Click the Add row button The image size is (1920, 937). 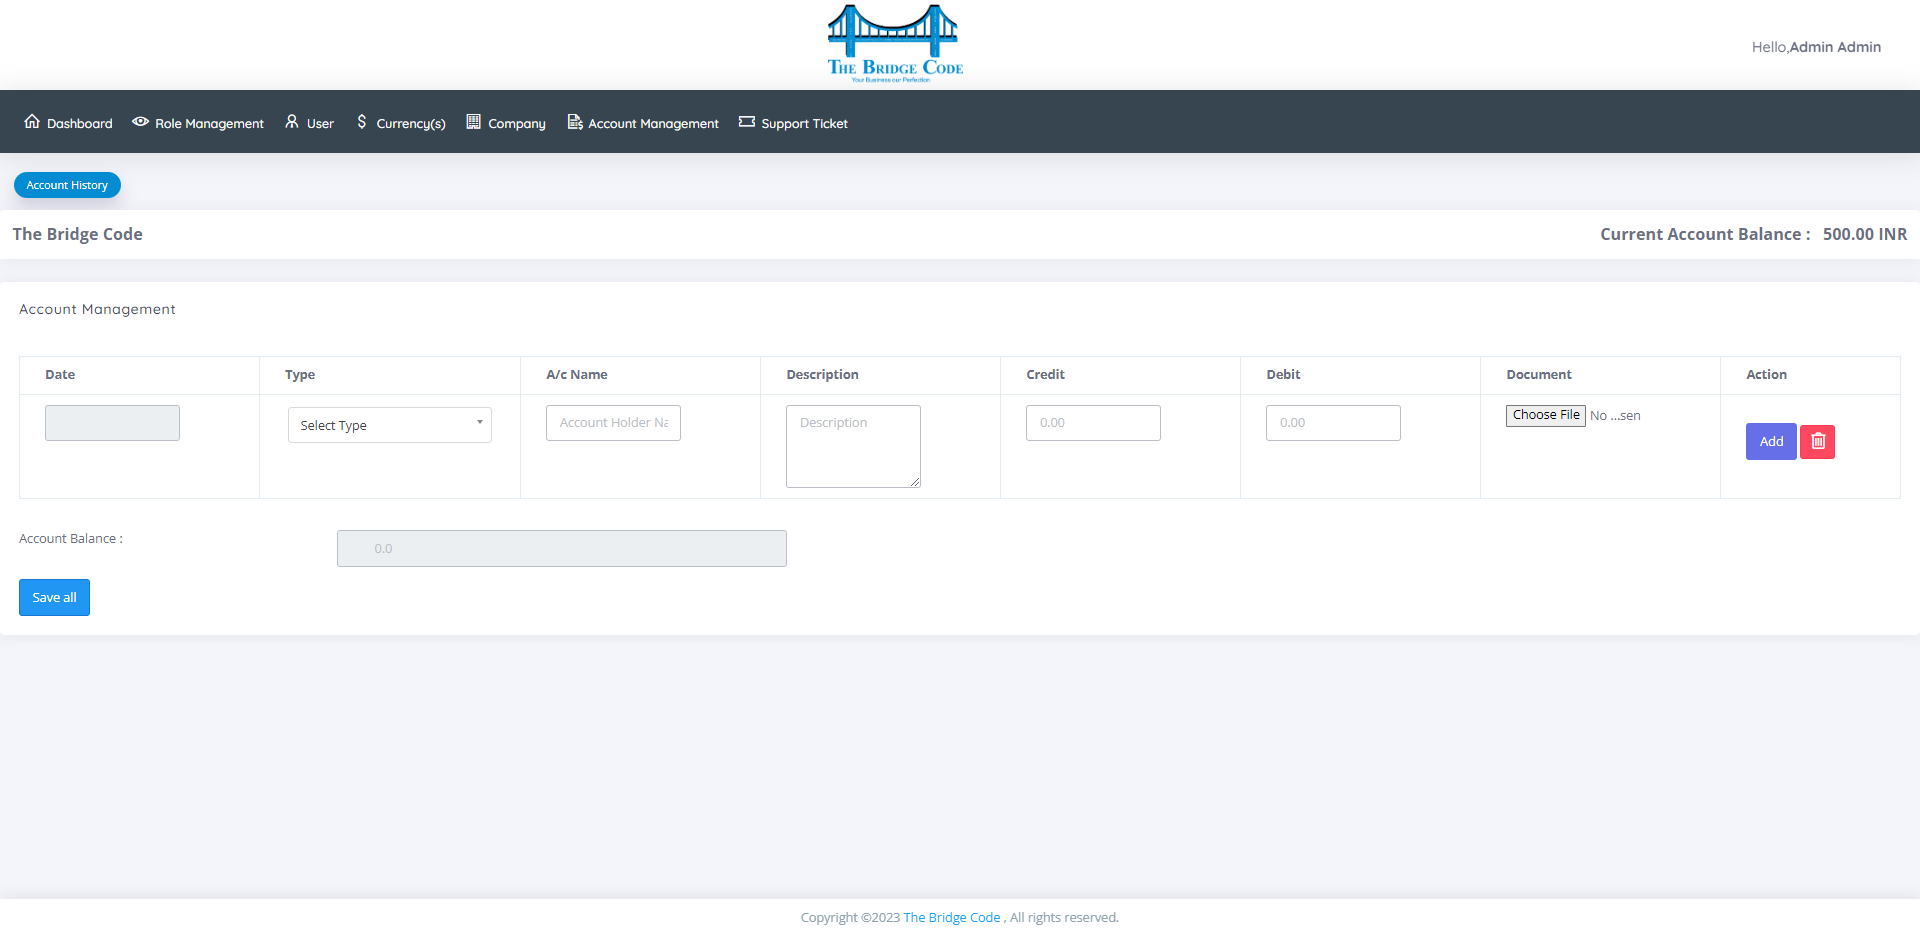[1771, 441]
